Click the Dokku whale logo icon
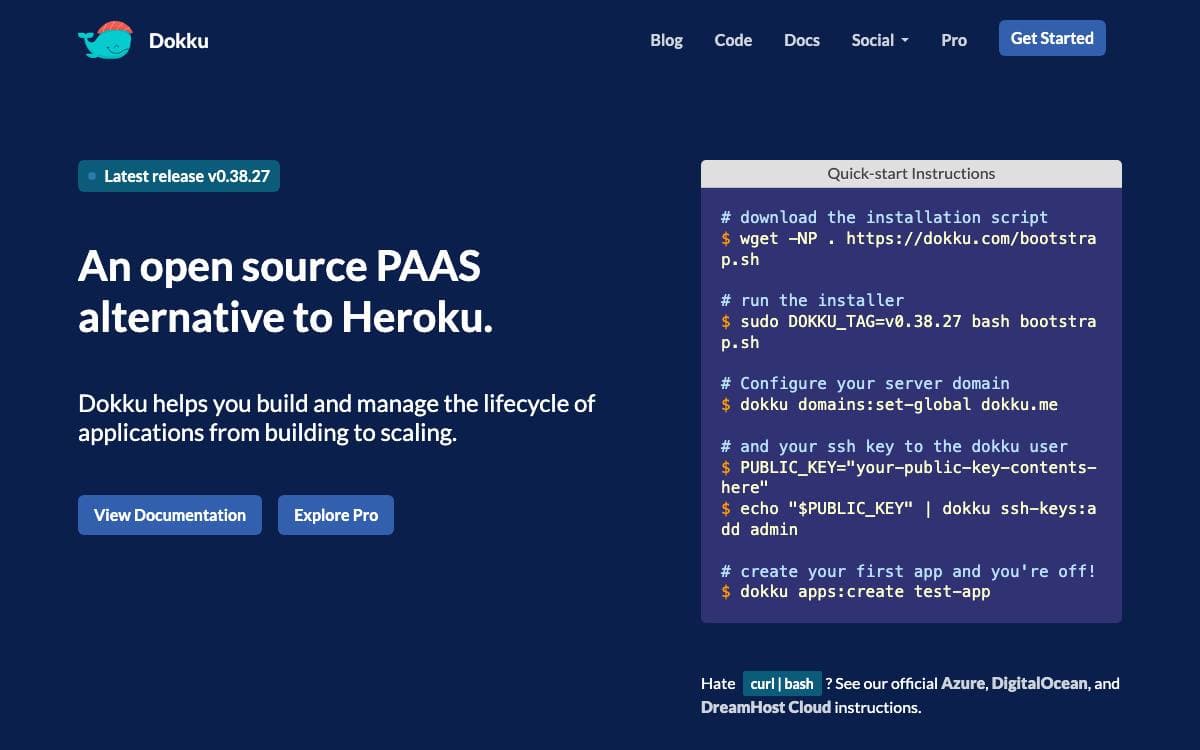 point(105,40)
